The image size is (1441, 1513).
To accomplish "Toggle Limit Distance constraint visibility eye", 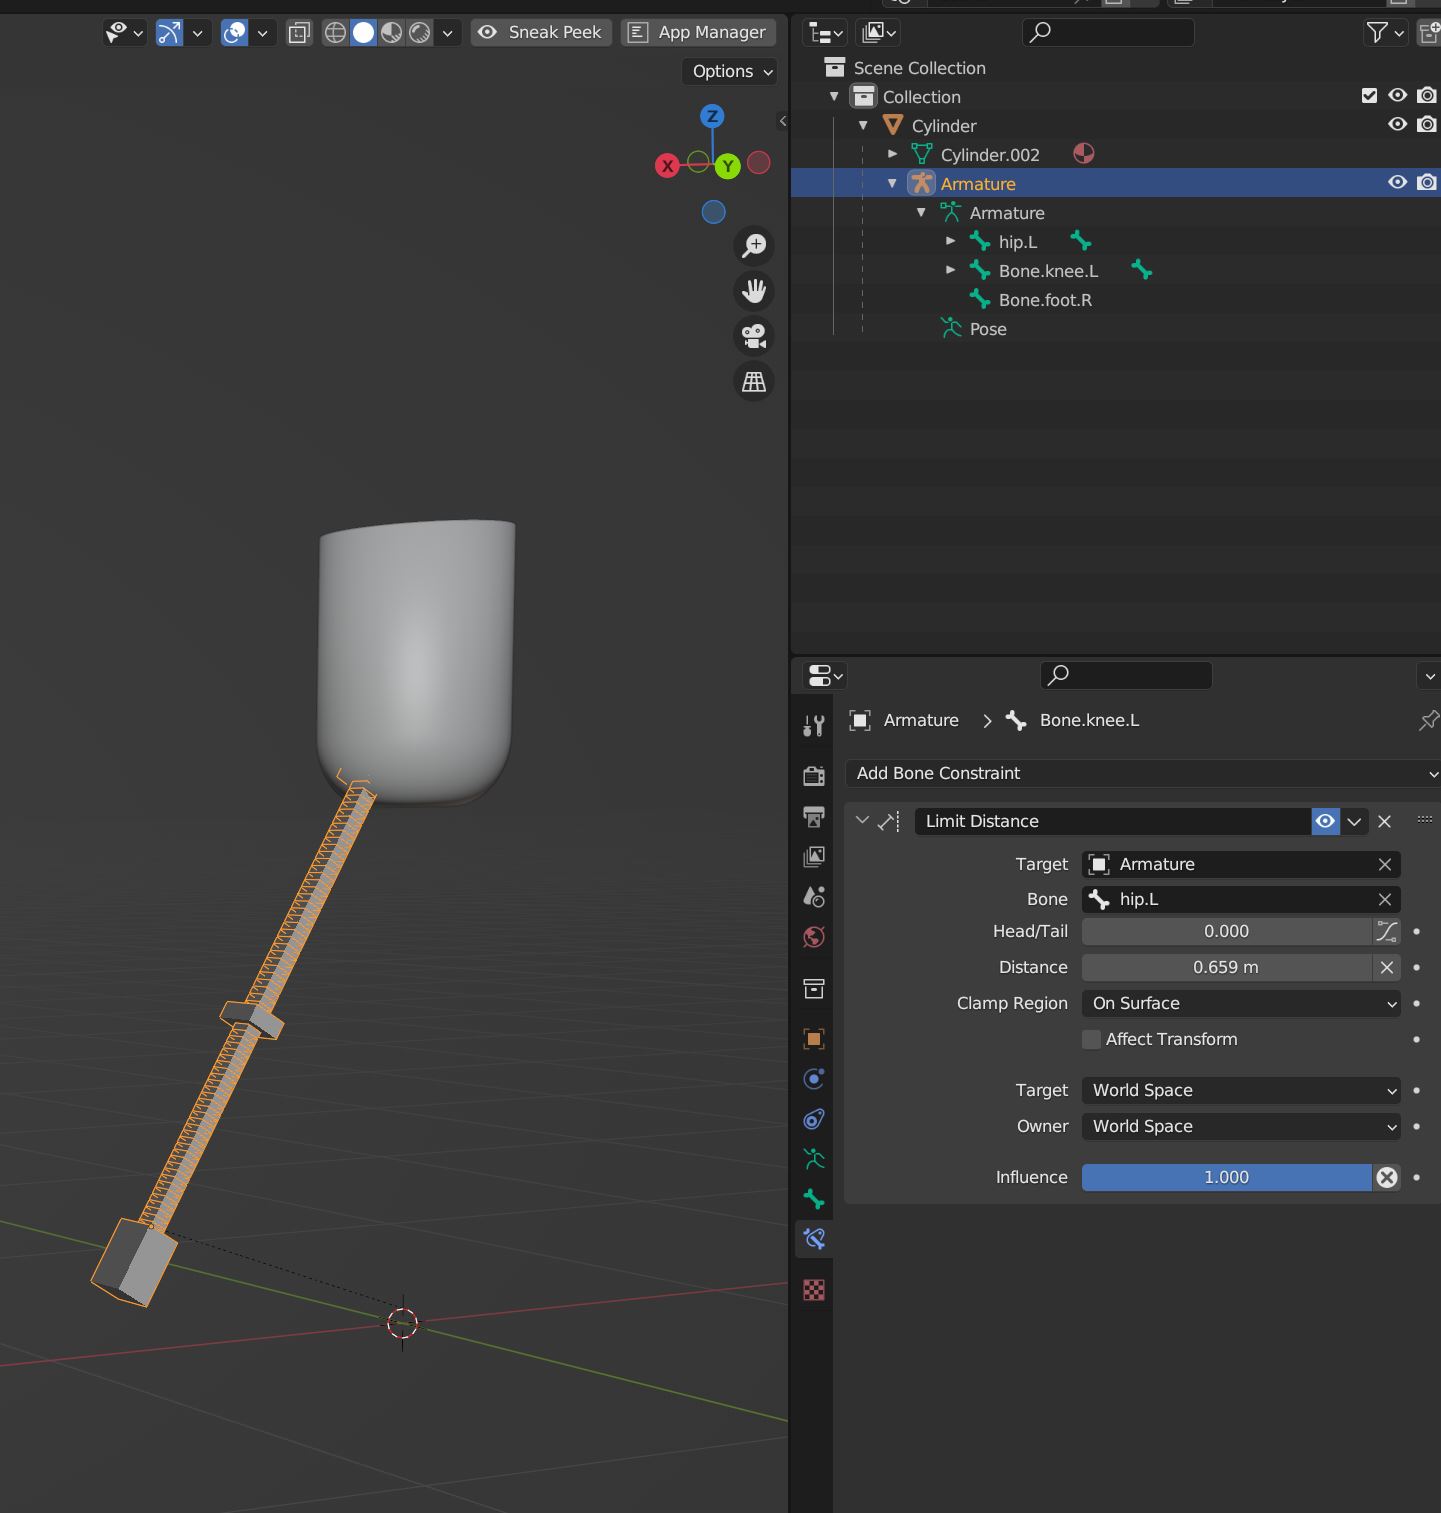I will [1325, 821].
